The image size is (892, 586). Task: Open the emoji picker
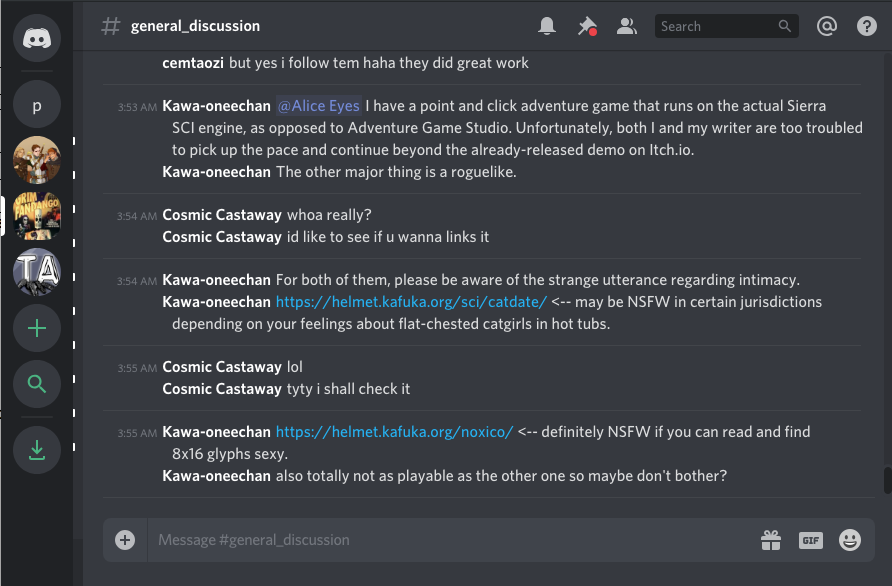849,539
